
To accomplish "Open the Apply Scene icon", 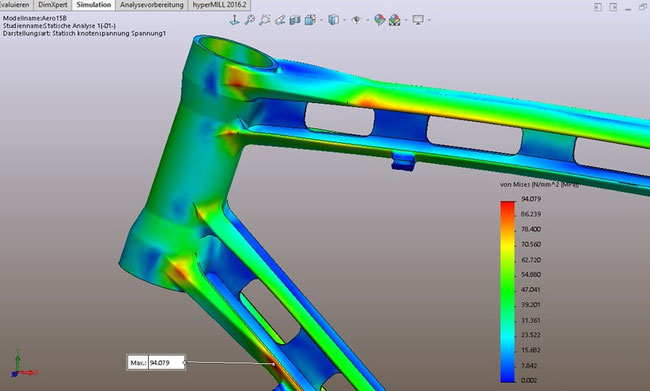I will (x=395, y=19).
